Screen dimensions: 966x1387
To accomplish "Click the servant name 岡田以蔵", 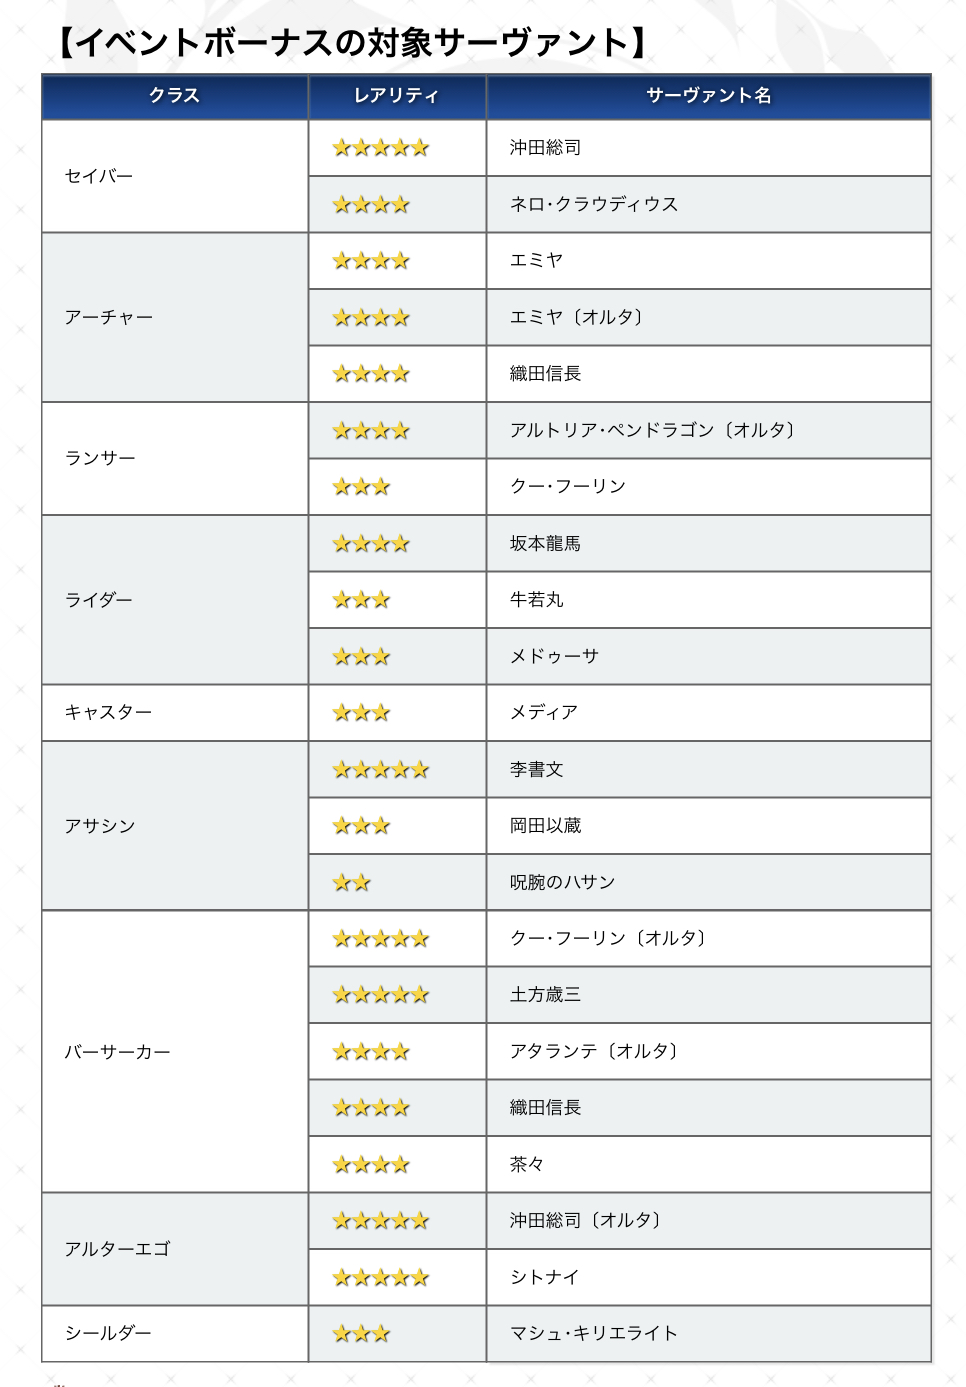I will [x=545, y=826].
